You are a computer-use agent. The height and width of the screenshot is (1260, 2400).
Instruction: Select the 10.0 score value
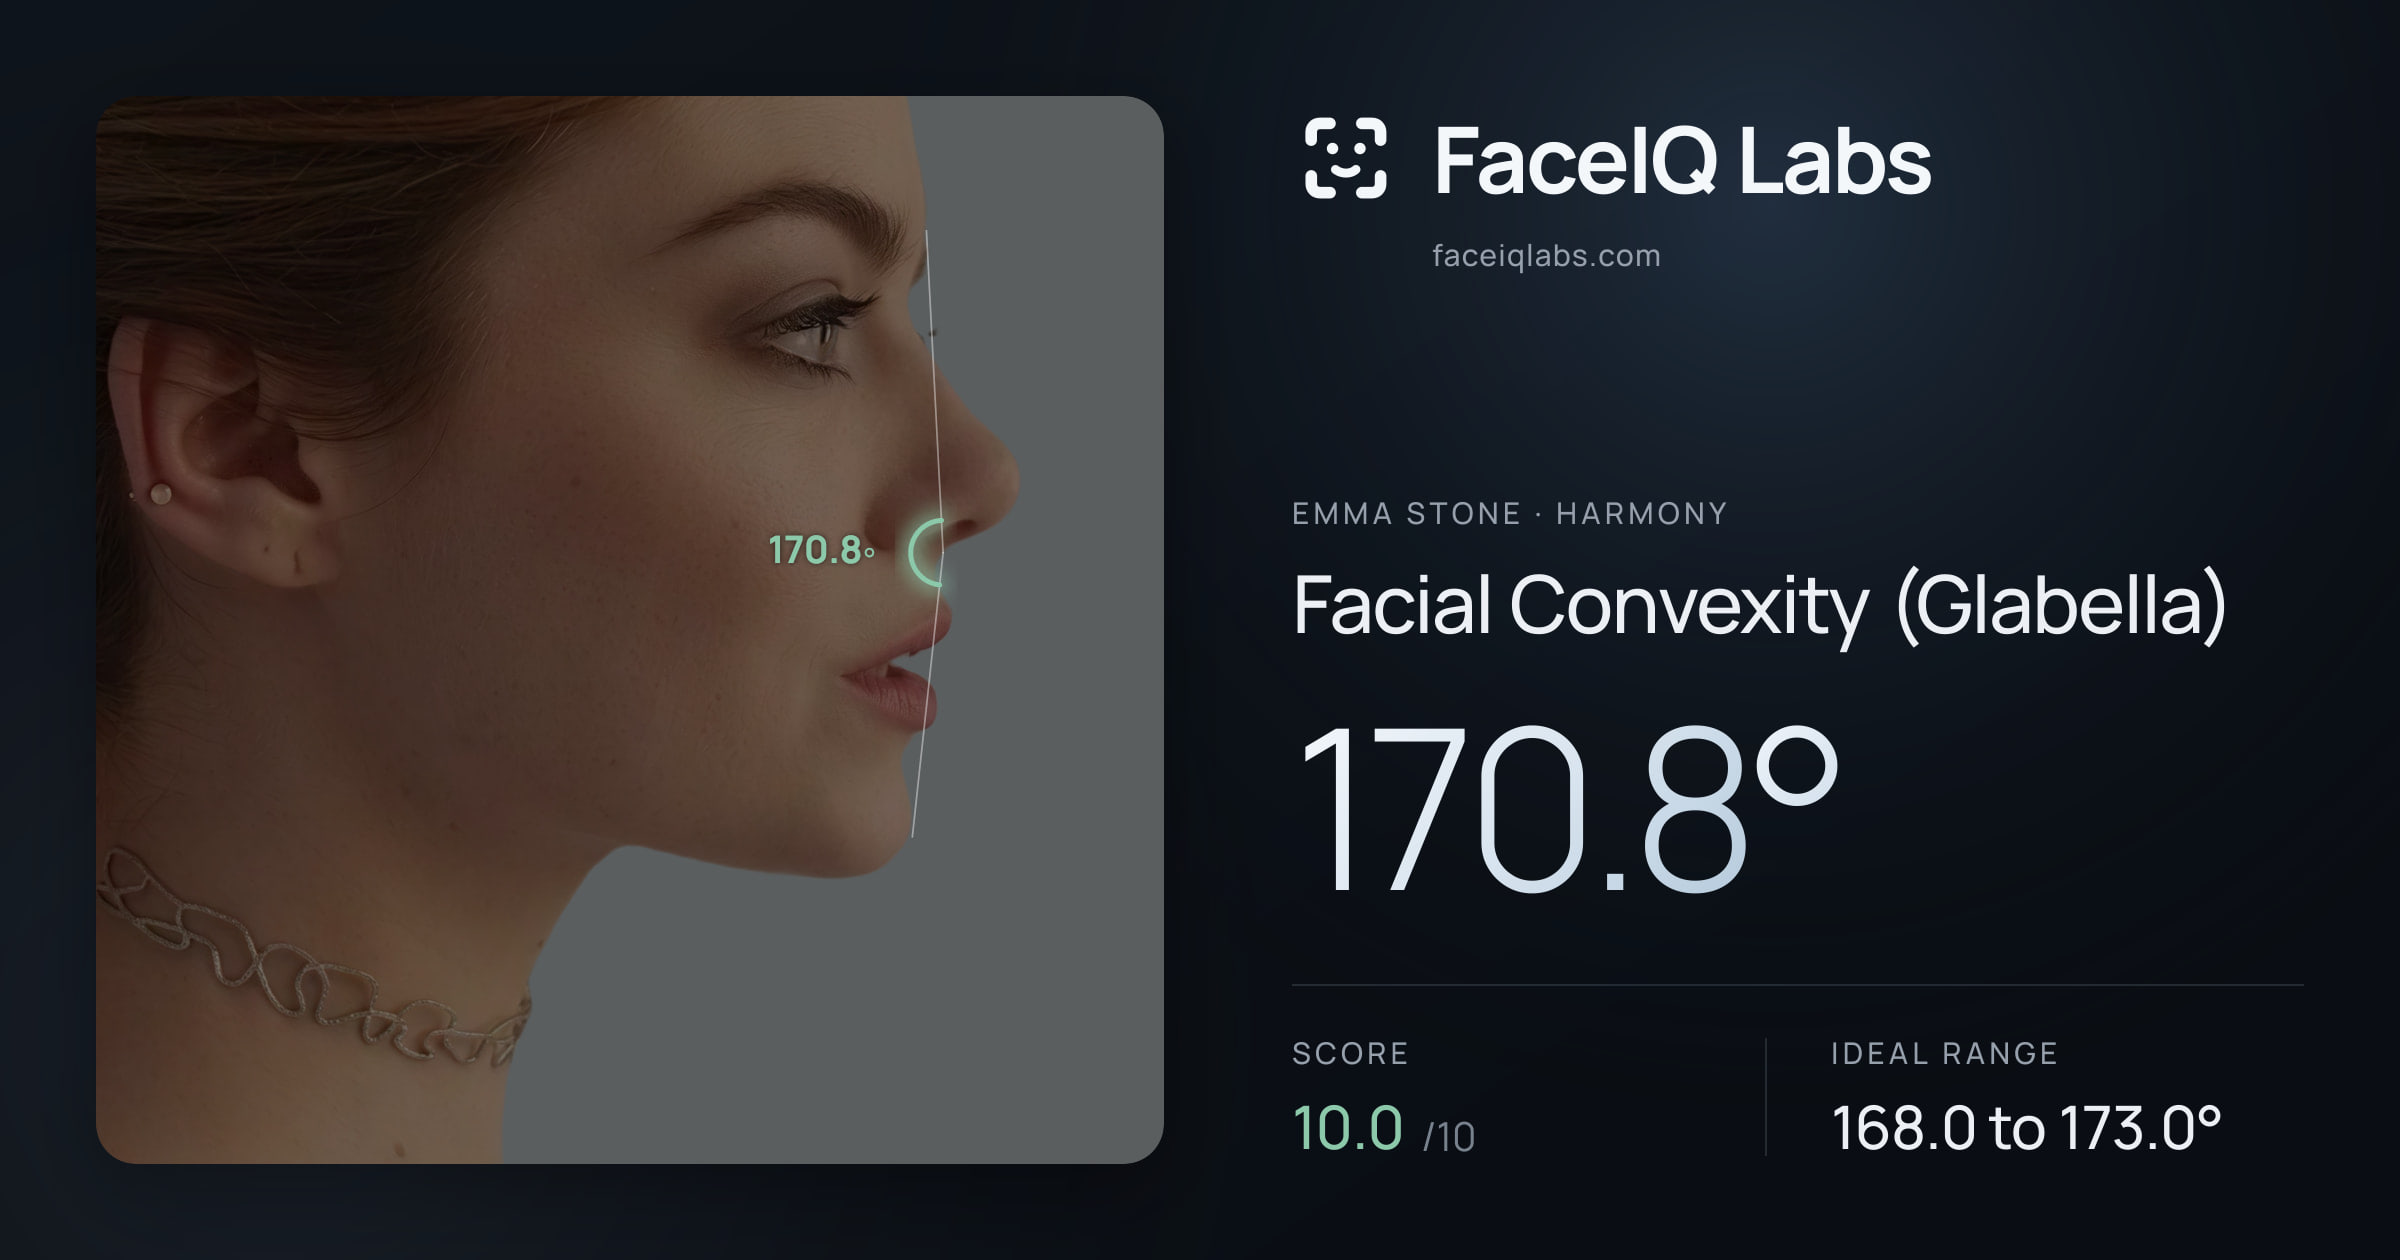1347,1128
